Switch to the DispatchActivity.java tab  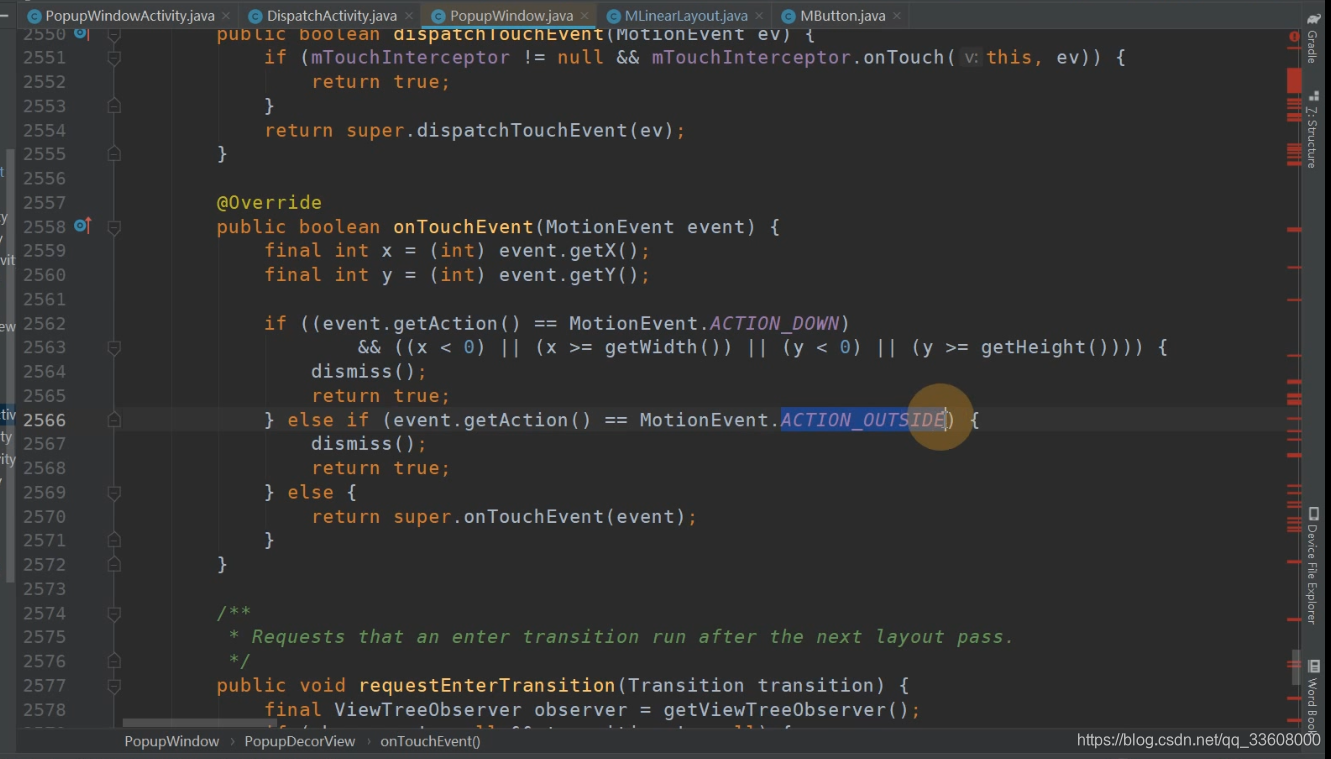[332, 16]
